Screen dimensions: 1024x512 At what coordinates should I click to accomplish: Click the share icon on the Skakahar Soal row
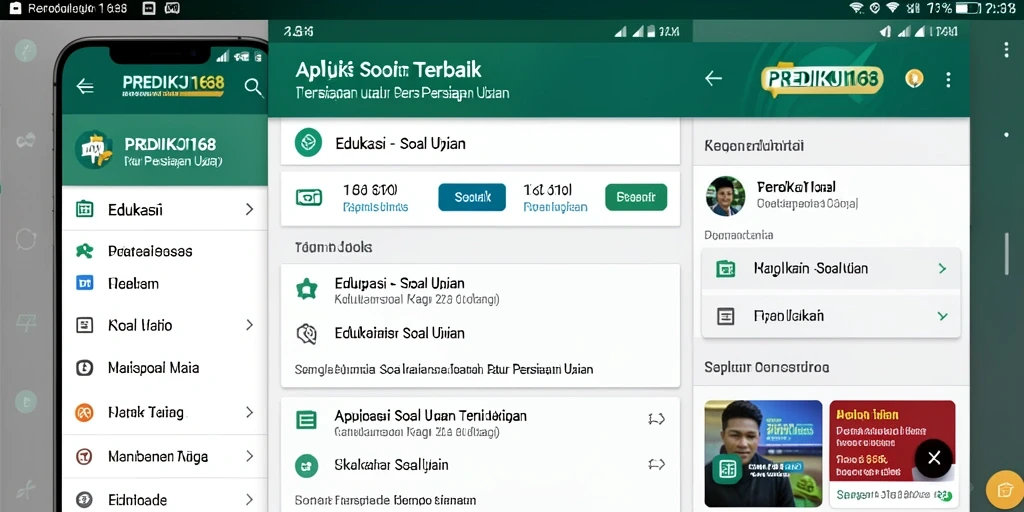coord(656,464)
